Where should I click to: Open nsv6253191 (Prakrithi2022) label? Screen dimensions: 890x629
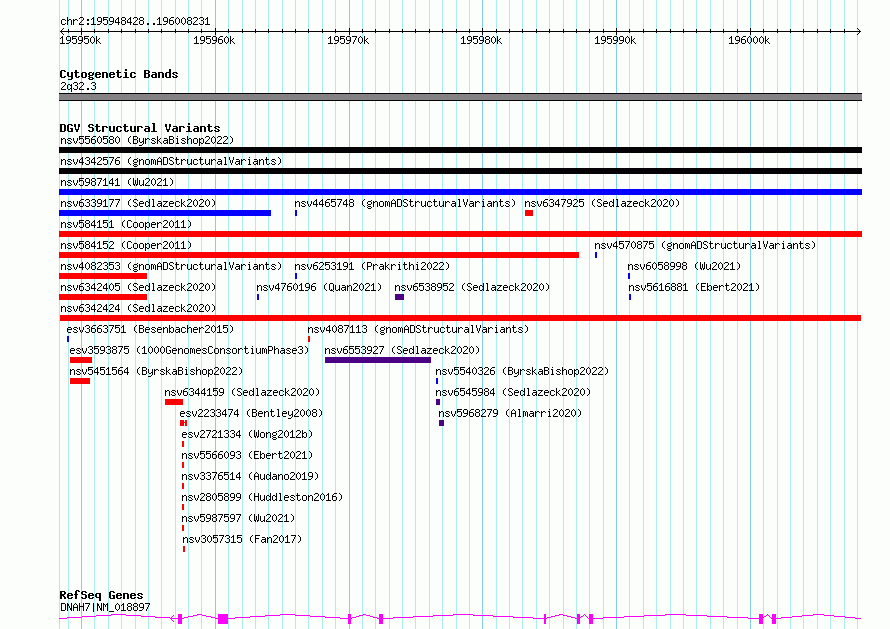pyautogui.click(x=372, y=266)
